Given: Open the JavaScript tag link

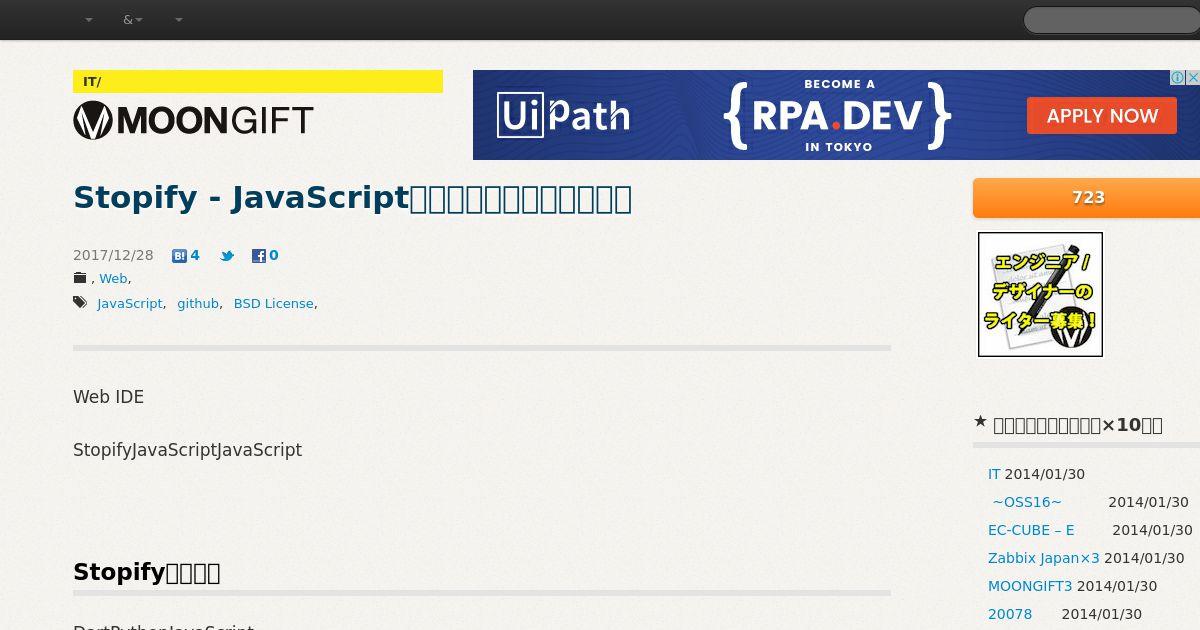Looking at the screenshot, I should click(130, 304).
